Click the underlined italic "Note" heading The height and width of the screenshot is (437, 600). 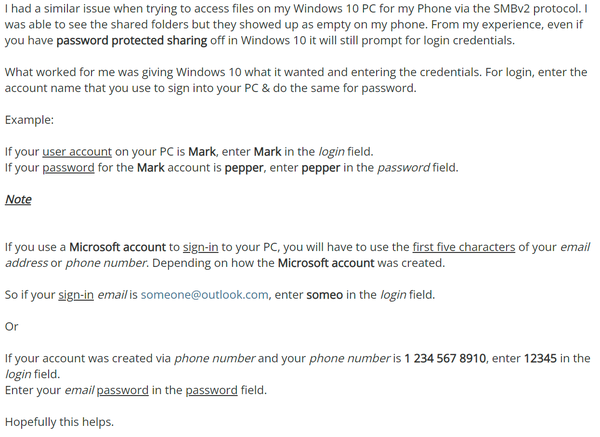[x=18, y=199]
